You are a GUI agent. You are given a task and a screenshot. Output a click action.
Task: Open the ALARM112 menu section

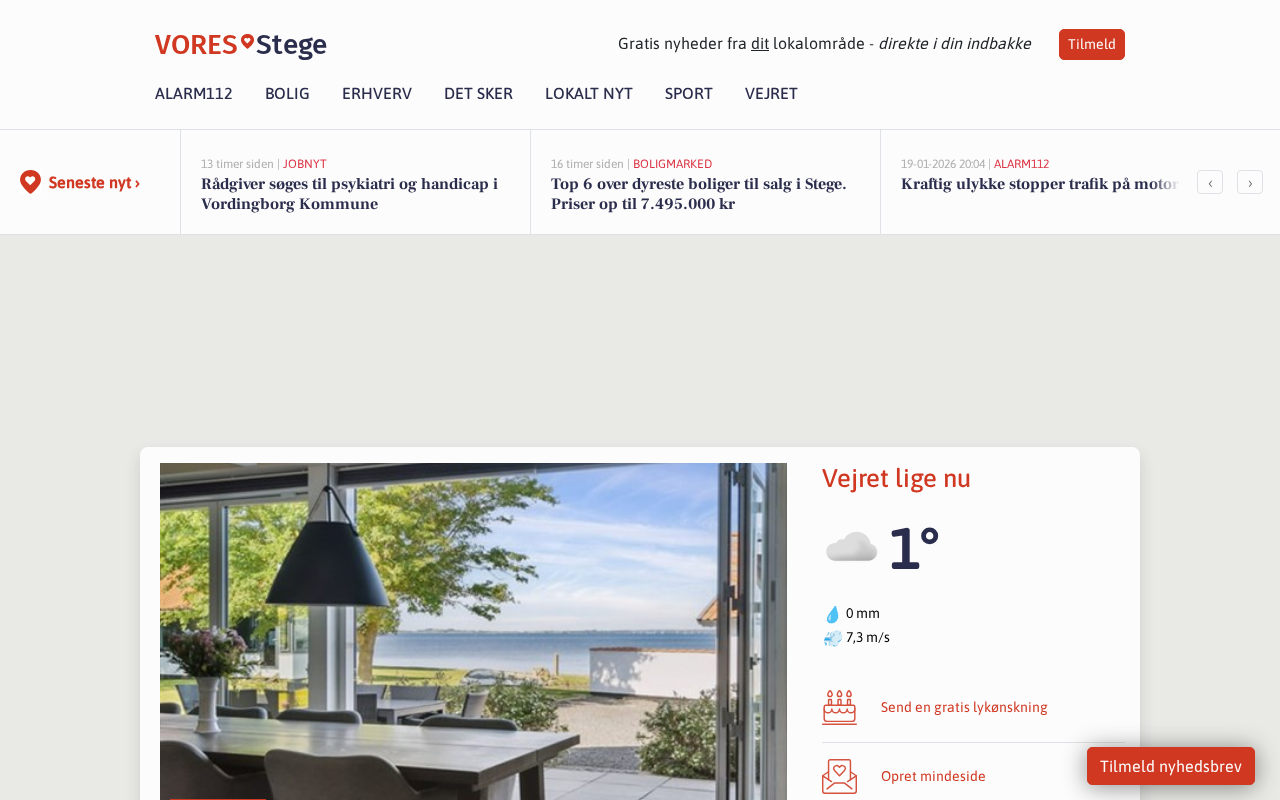(194, 94)
